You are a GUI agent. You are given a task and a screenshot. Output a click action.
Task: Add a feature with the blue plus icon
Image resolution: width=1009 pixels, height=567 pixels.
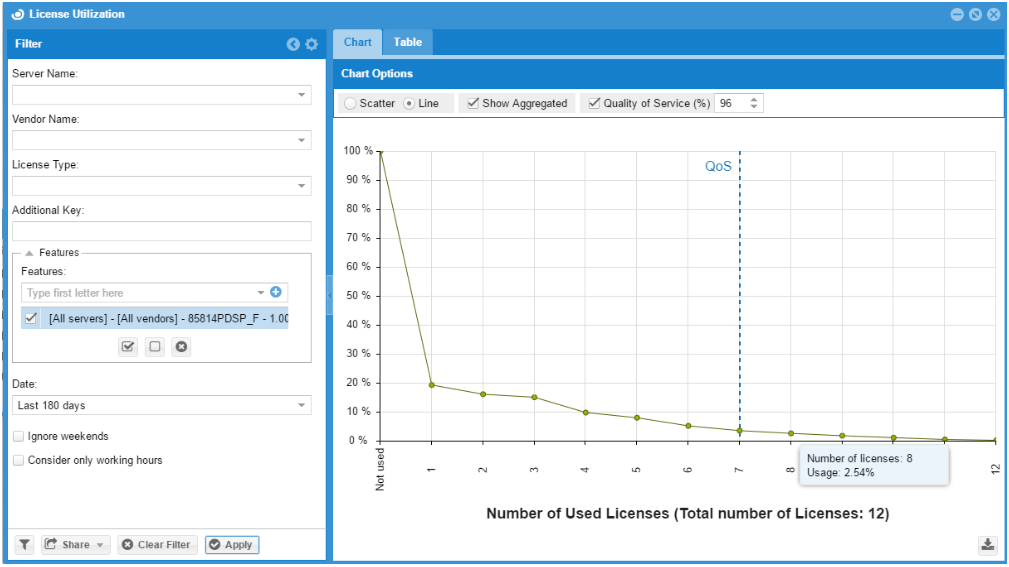click(276, 293)
